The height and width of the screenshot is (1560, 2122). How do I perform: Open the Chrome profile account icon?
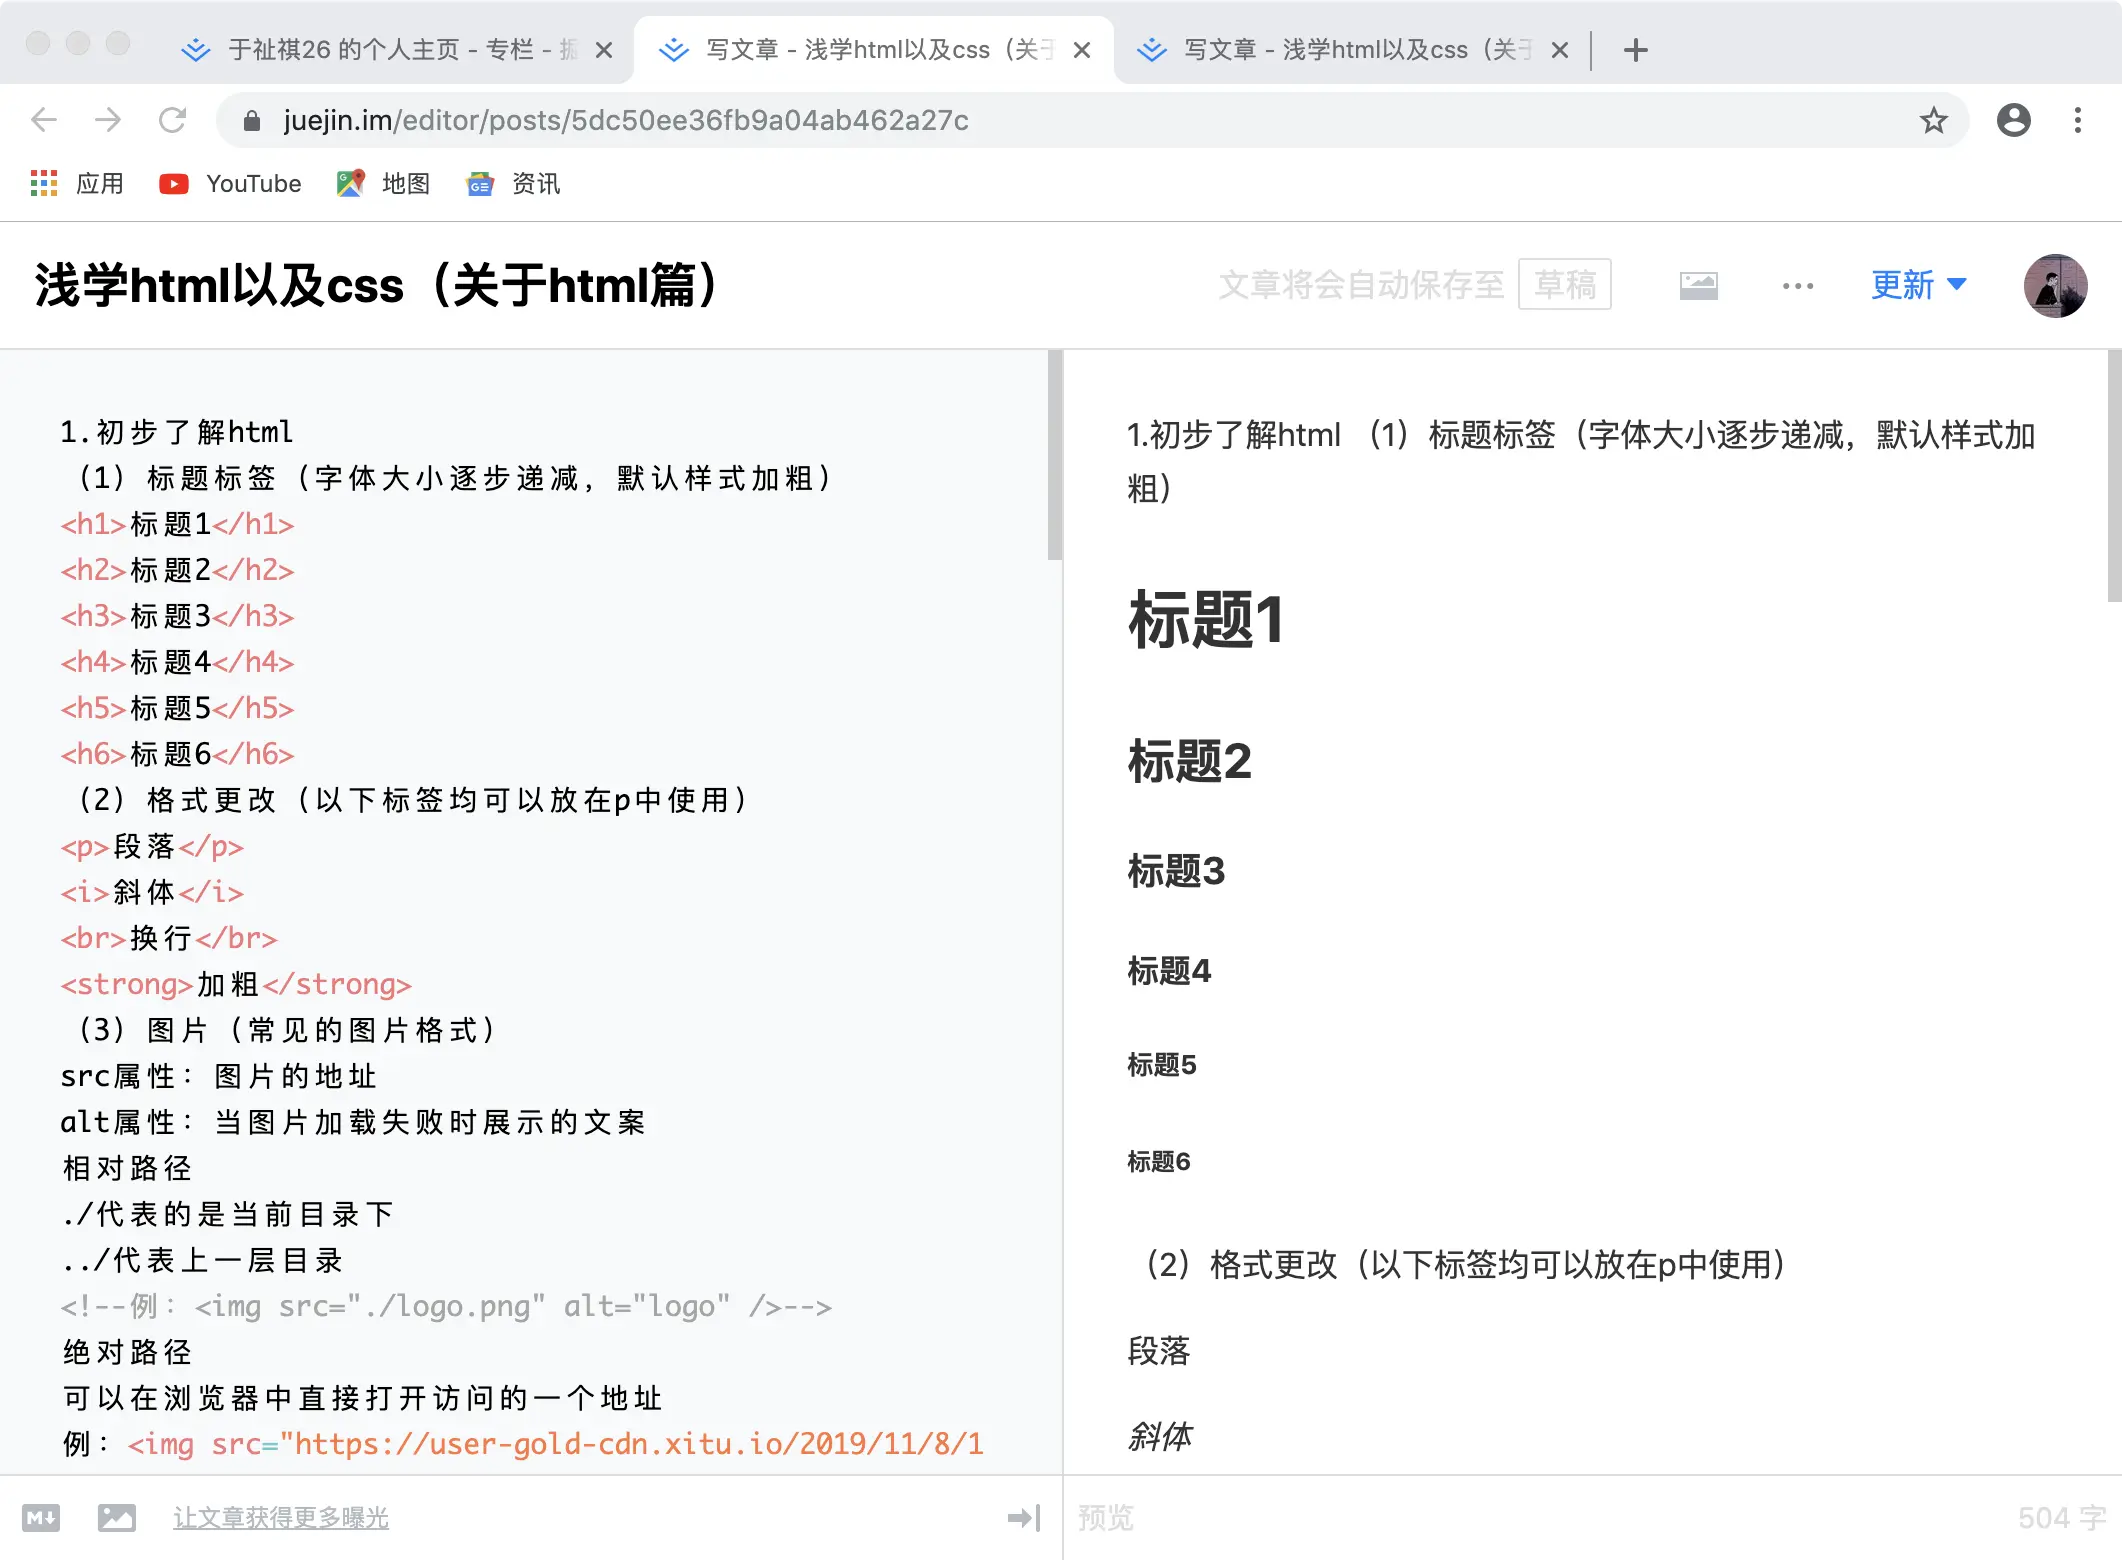[x=2013, y=121]
